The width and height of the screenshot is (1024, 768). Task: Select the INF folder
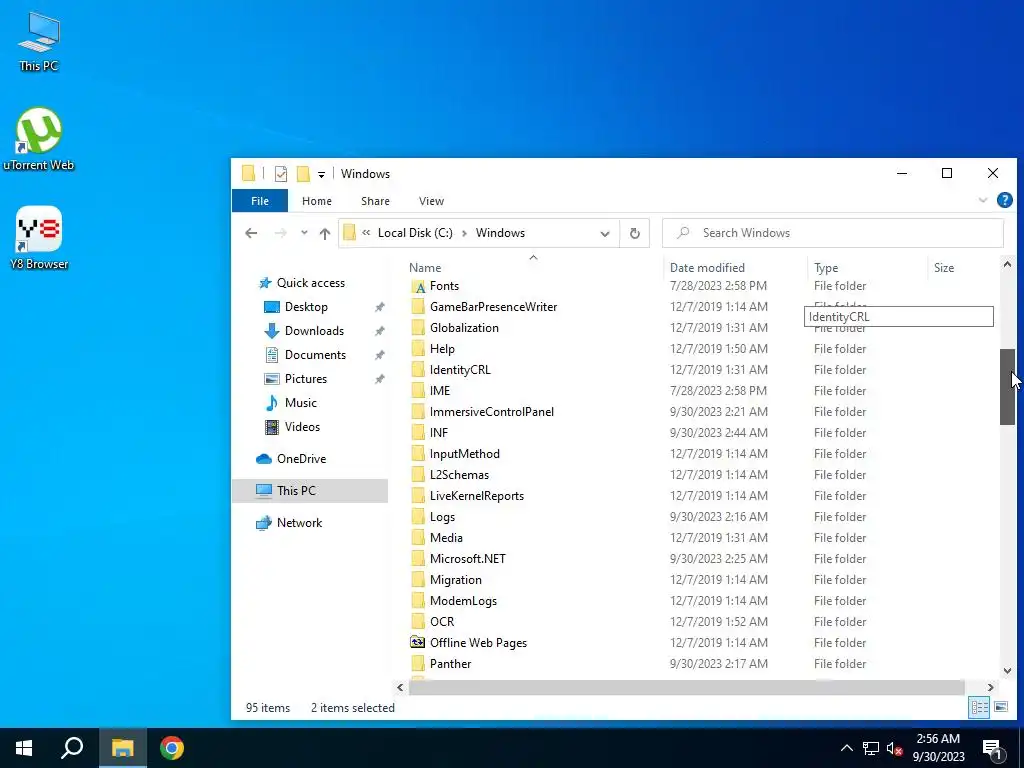439,433
